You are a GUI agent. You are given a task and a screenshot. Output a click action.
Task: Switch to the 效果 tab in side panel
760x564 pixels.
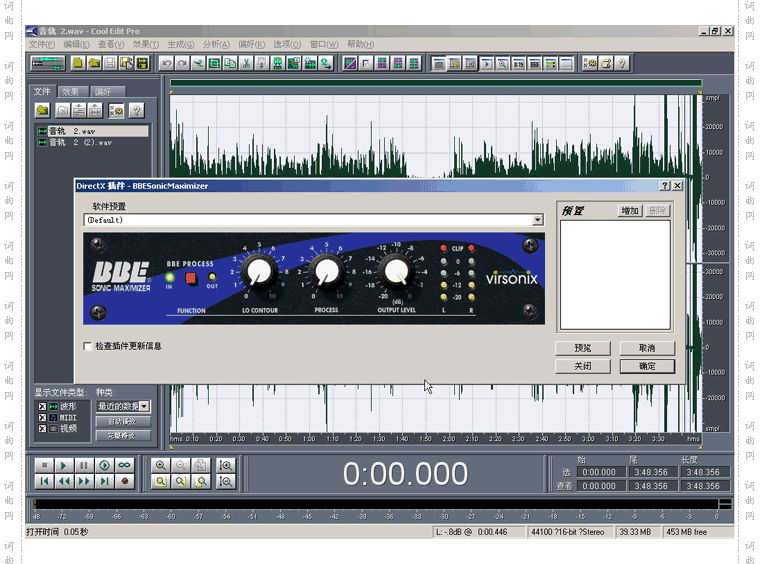click(x=72, y=92)
